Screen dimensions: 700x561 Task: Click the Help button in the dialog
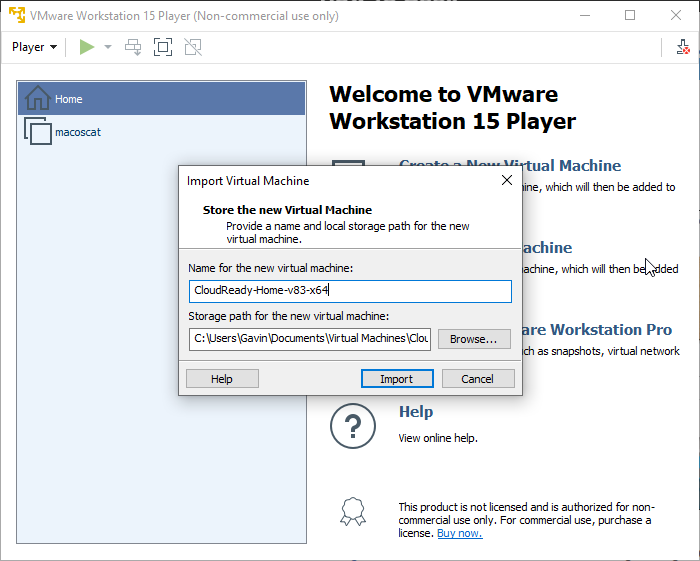click(222, 379)
